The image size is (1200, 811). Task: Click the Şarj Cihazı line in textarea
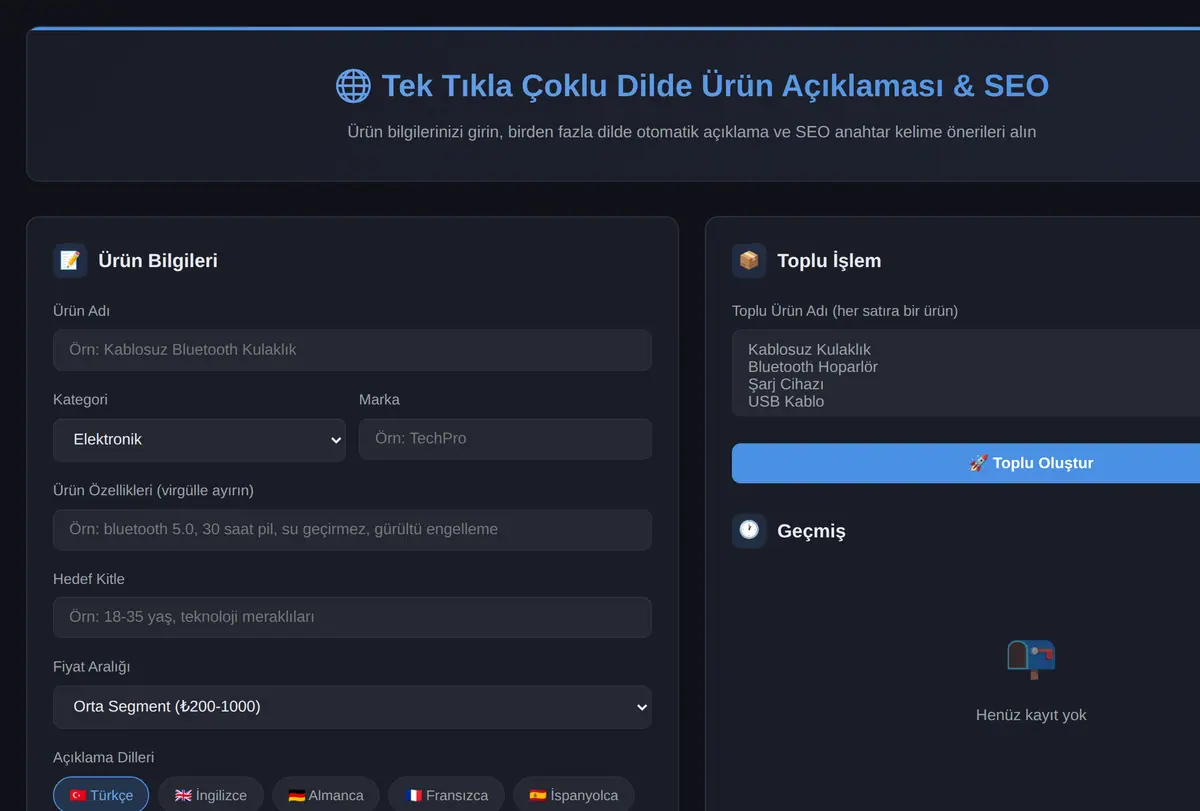(786, 384)
